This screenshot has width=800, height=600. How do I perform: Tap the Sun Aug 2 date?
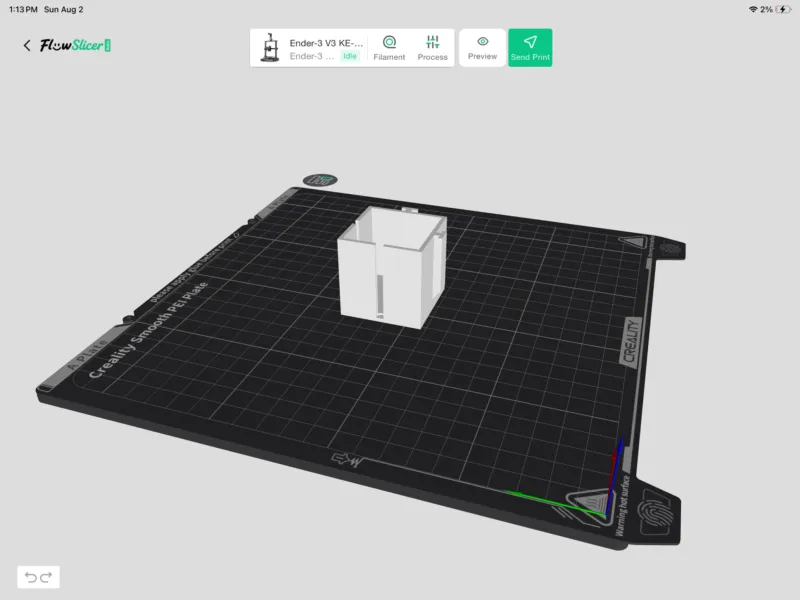[x=64, y=9]
